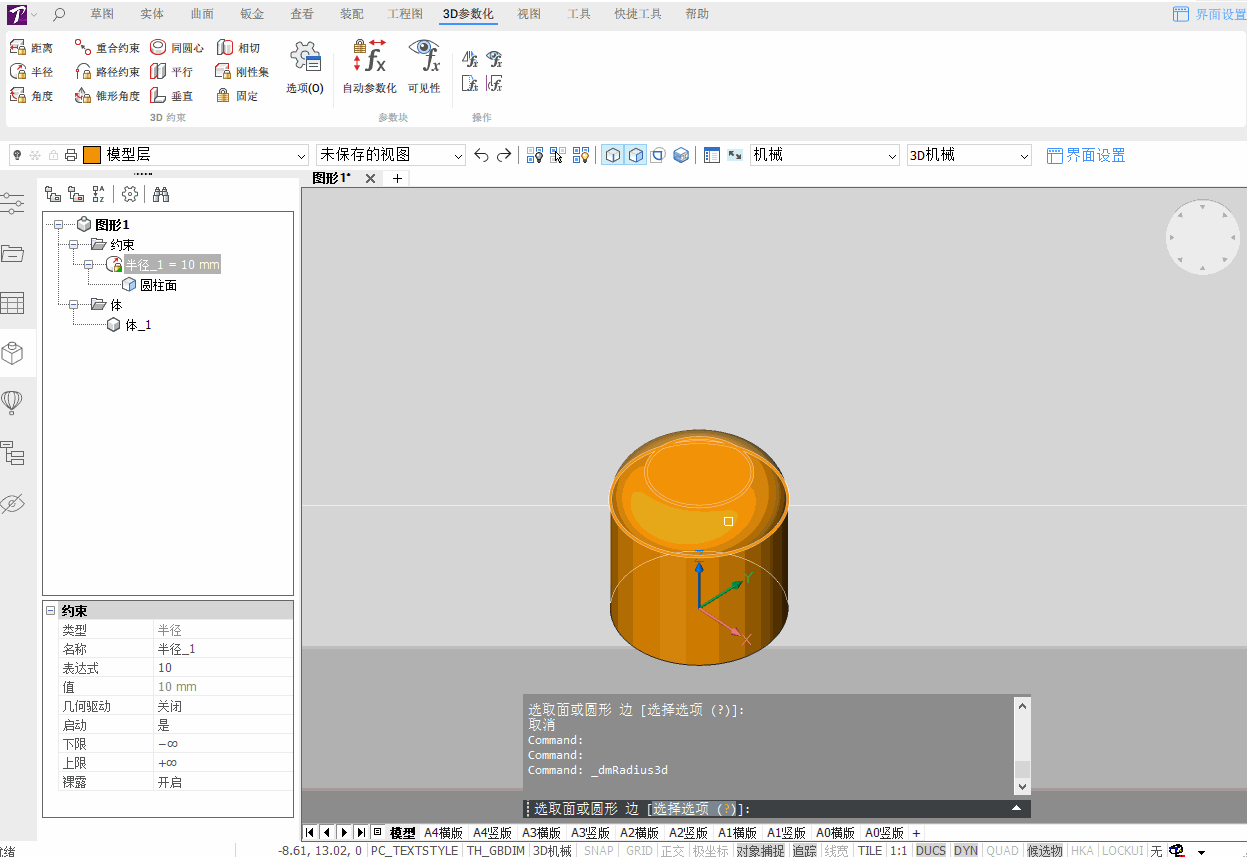The height and width of the screenshot is (857, 1247).
Task: Click the command line input field
Action: (x=778, y=809)
